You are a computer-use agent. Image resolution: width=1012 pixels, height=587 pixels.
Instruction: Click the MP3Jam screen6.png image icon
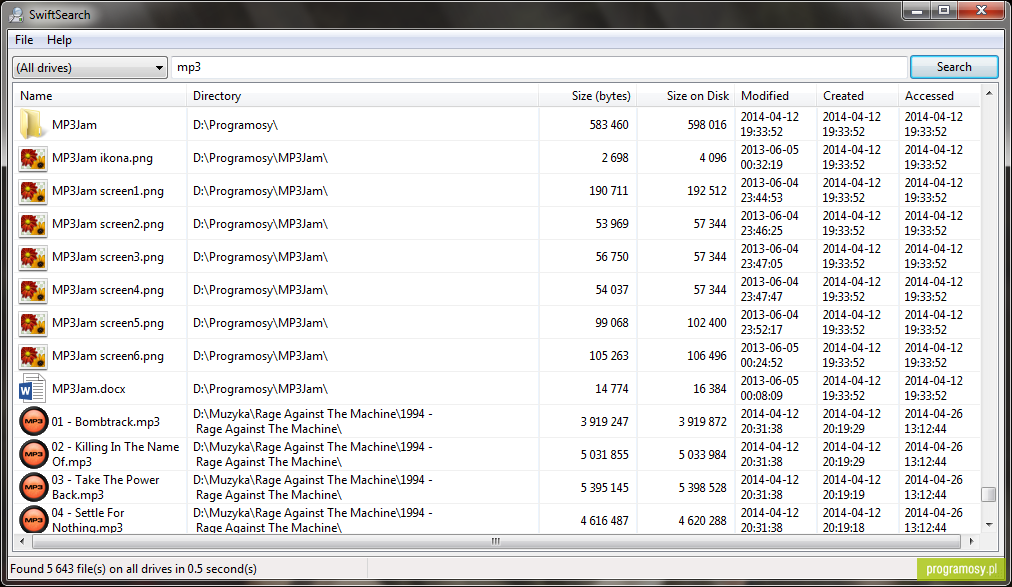pyautogui.click(x=32, y=356)
